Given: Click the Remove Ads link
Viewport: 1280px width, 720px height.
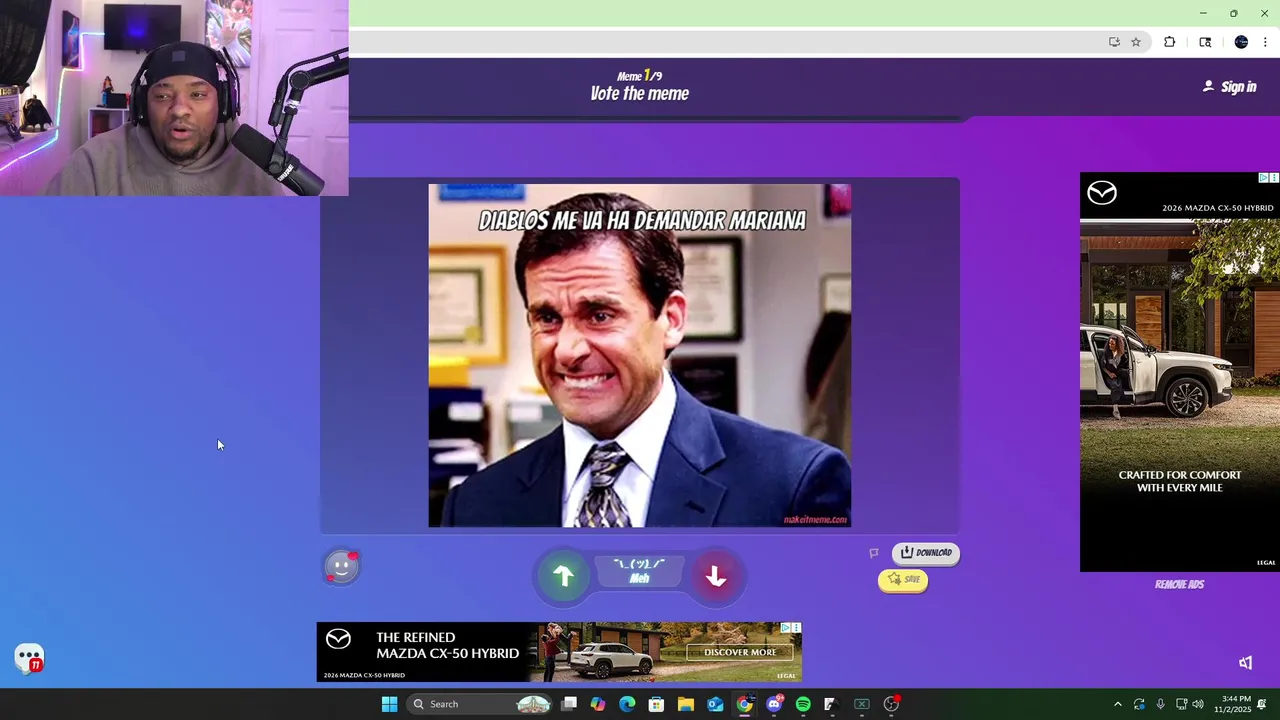Looking at the screenshot, I should pos(1179,585).
